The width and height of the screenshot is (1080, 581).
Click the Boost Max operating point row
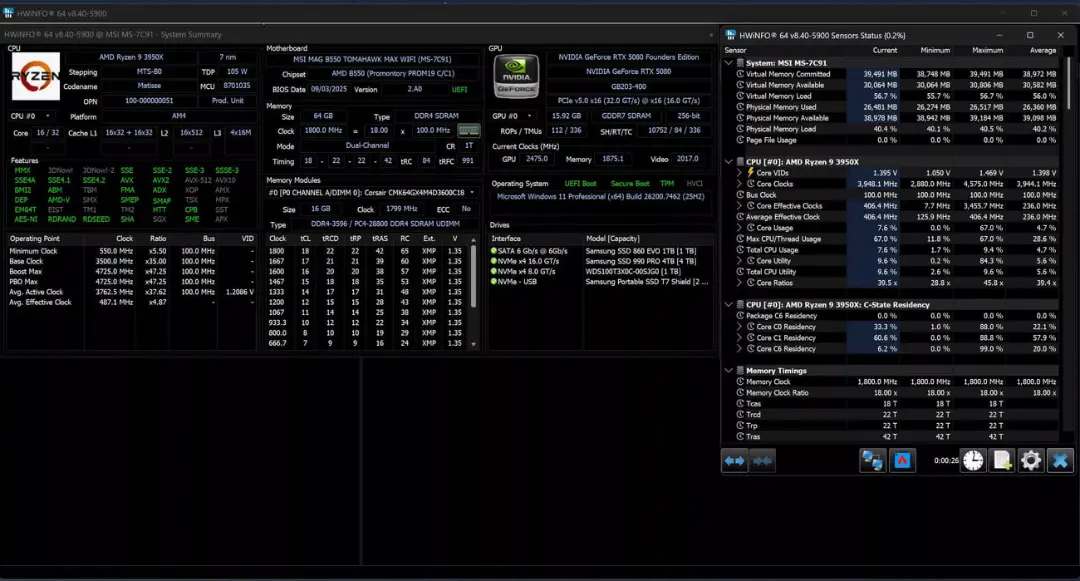[132, 271]
